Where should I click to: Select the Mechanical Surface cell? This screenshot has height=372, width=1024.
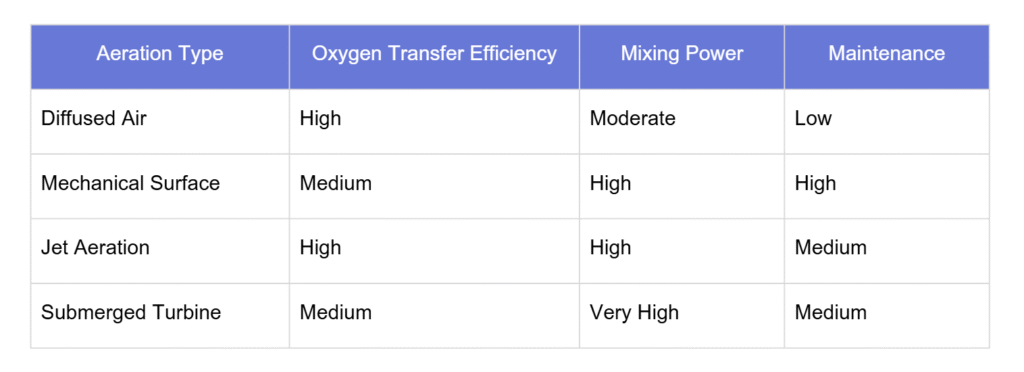pyautogui.click(x=160, y=186)
